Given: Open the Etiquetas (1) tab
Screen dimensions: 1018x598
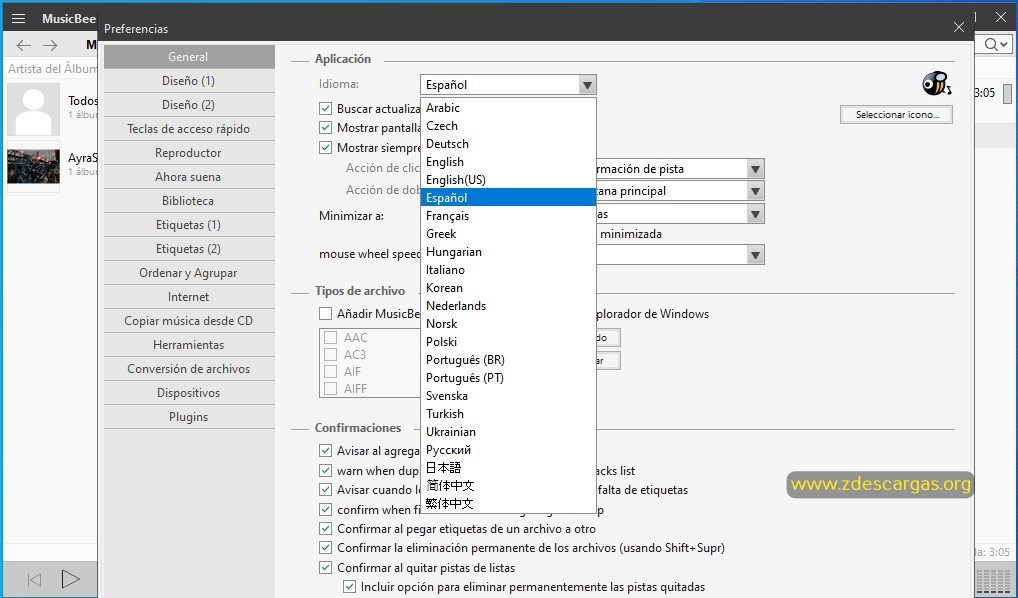Looking at the screenshot, I should tap(189, 225).
